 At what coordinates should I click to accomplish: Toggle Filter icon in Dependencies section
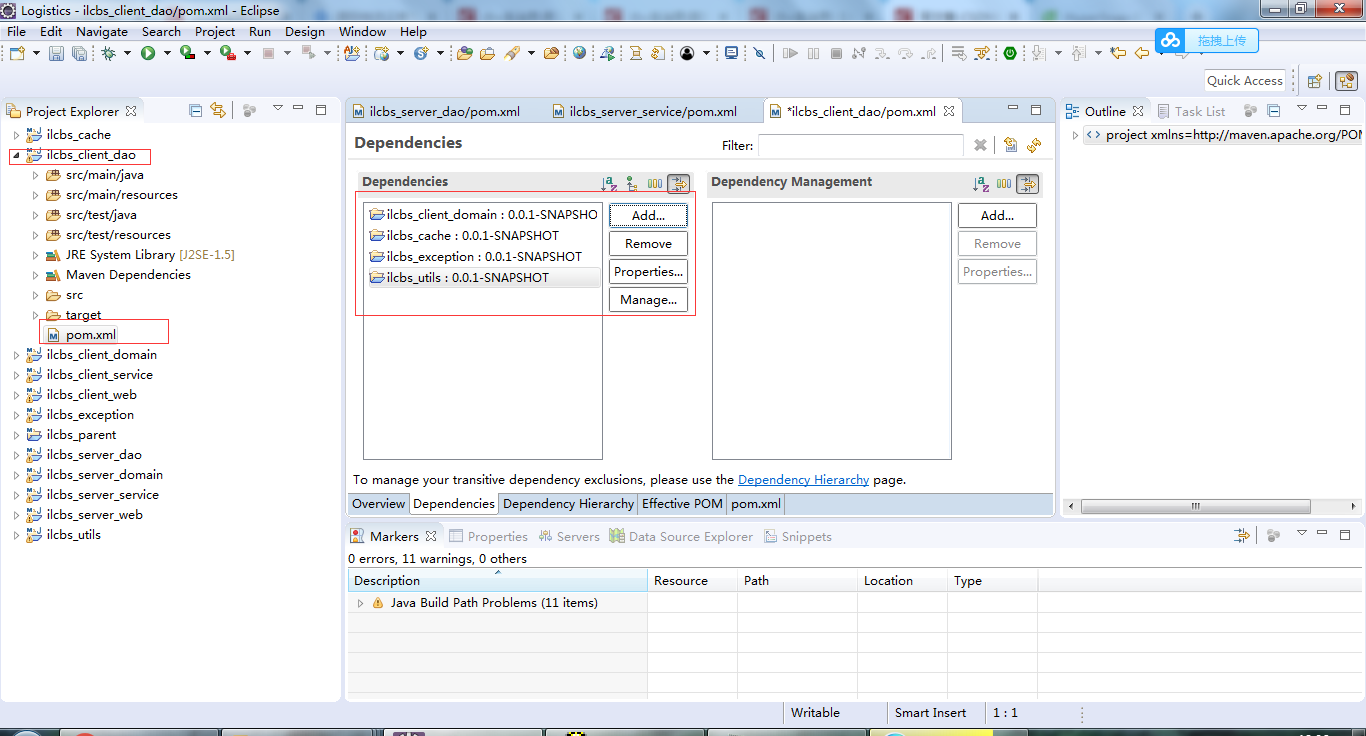[679, 184]
